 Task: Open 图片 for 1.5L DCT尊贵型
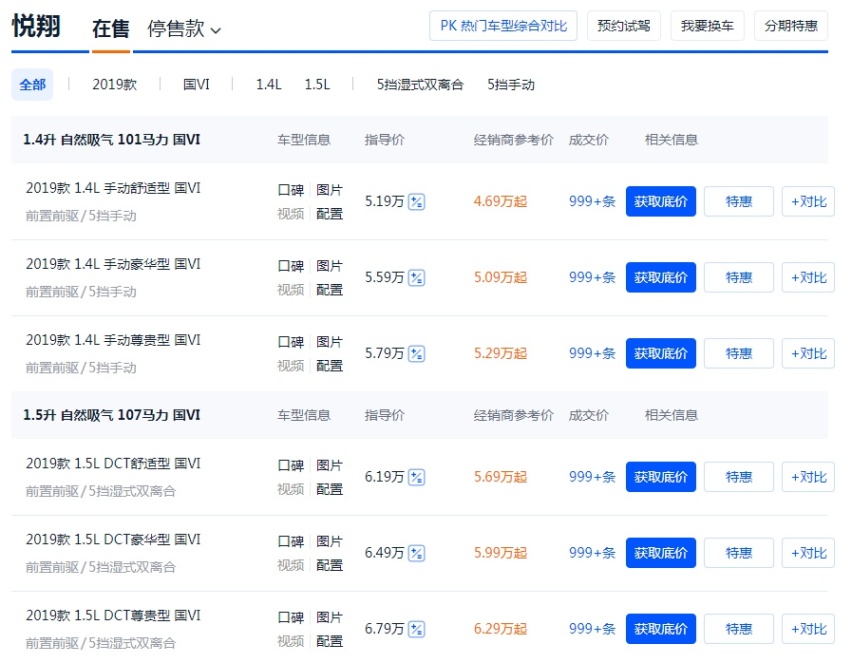coord(329,618)
